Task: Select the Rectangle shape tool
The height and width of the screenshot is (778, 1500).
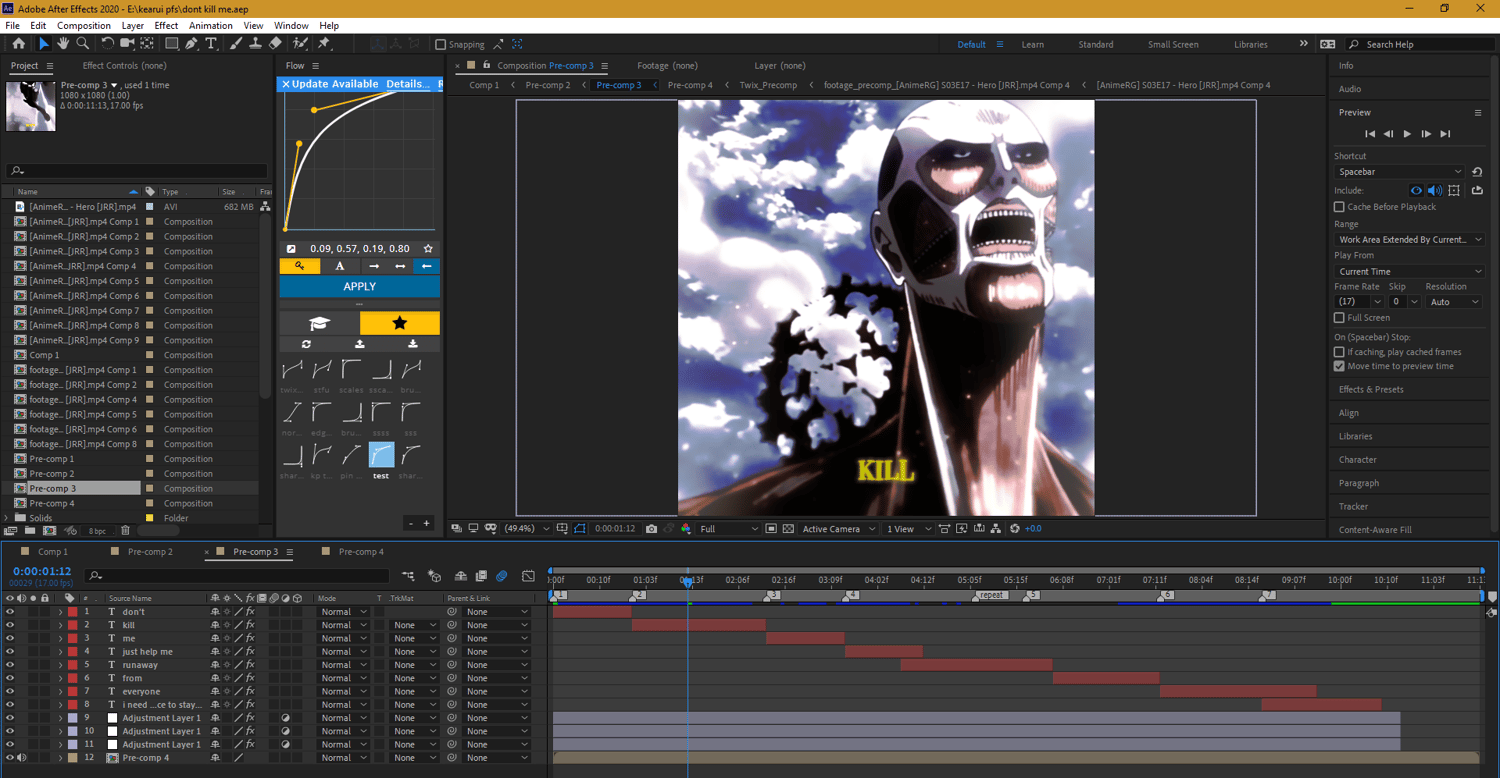Action: [x=172, y=44]
